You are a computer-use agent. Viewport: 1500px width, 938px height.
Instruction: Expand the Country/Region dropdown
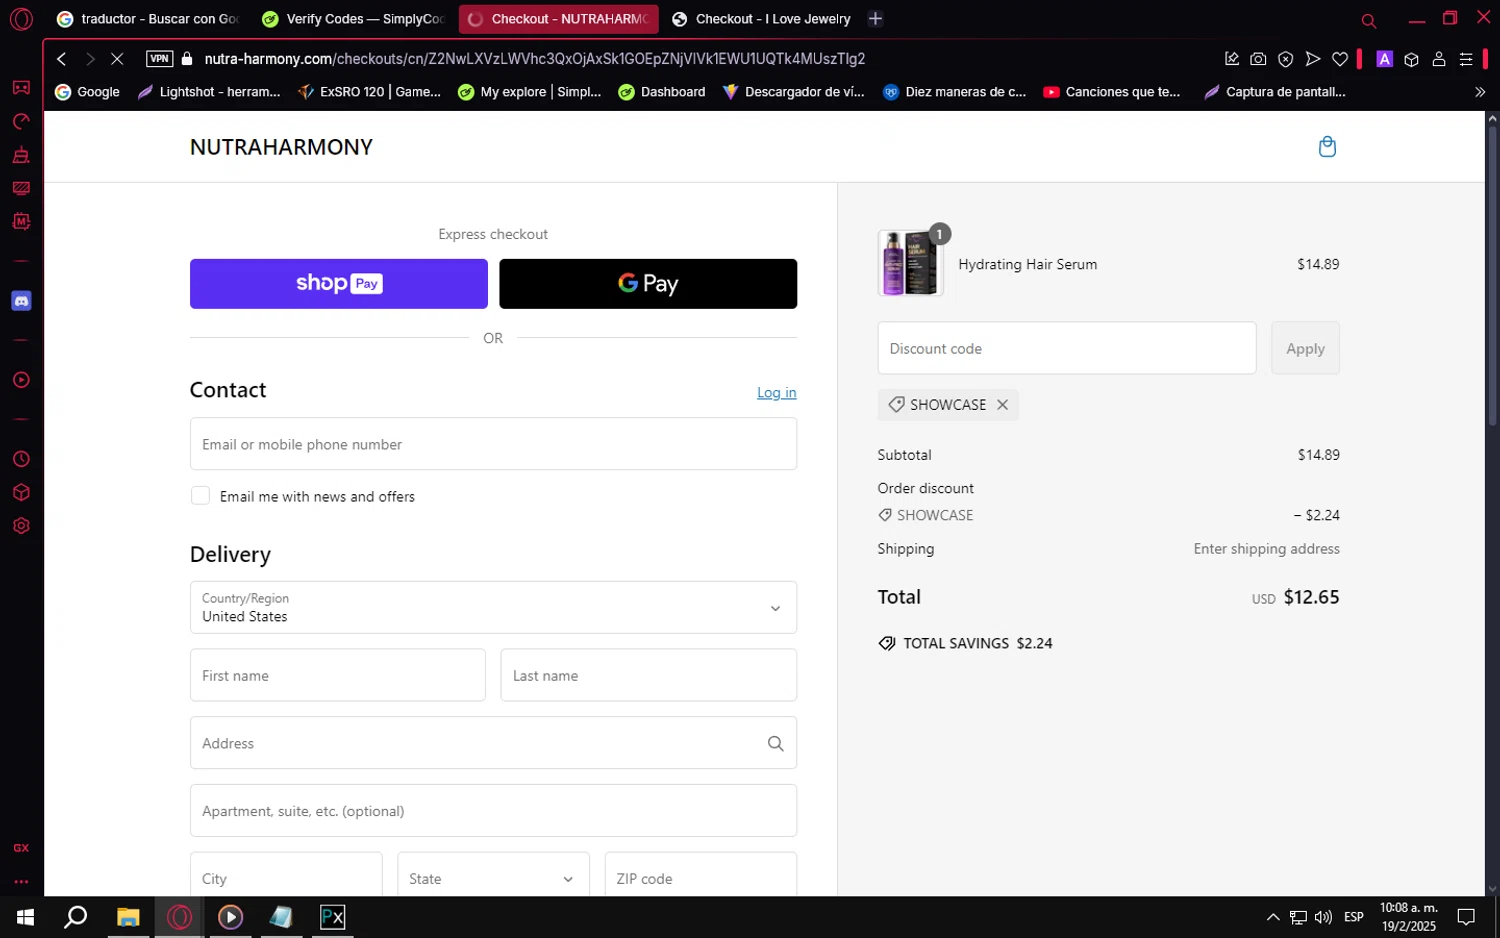[493, 607]
